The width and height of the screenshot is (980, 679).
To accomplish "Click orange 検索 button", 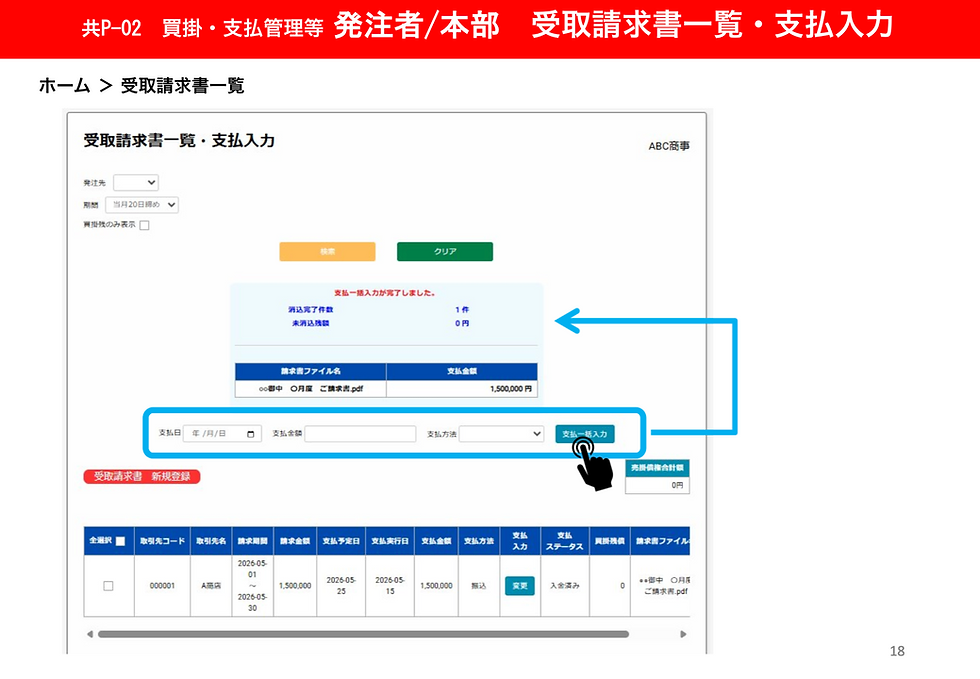I will coord(328,251).
